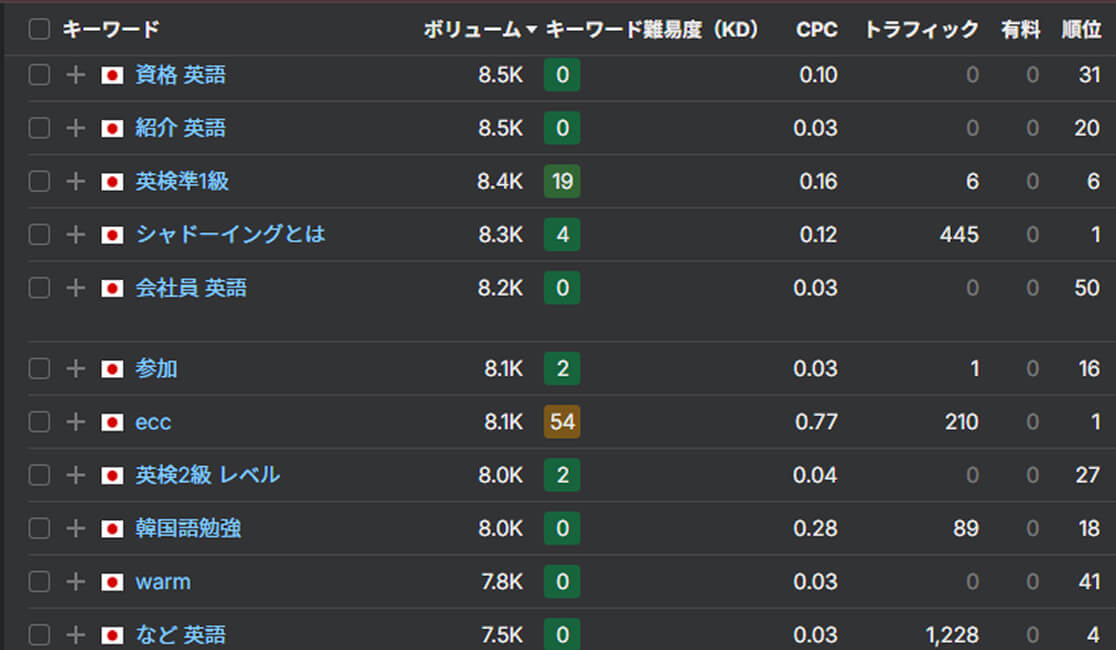This screenshot has height=650, width=1116.
Task: Tick the checkbox for 会社員 英語 row
Action: click(x=39, y=288)
